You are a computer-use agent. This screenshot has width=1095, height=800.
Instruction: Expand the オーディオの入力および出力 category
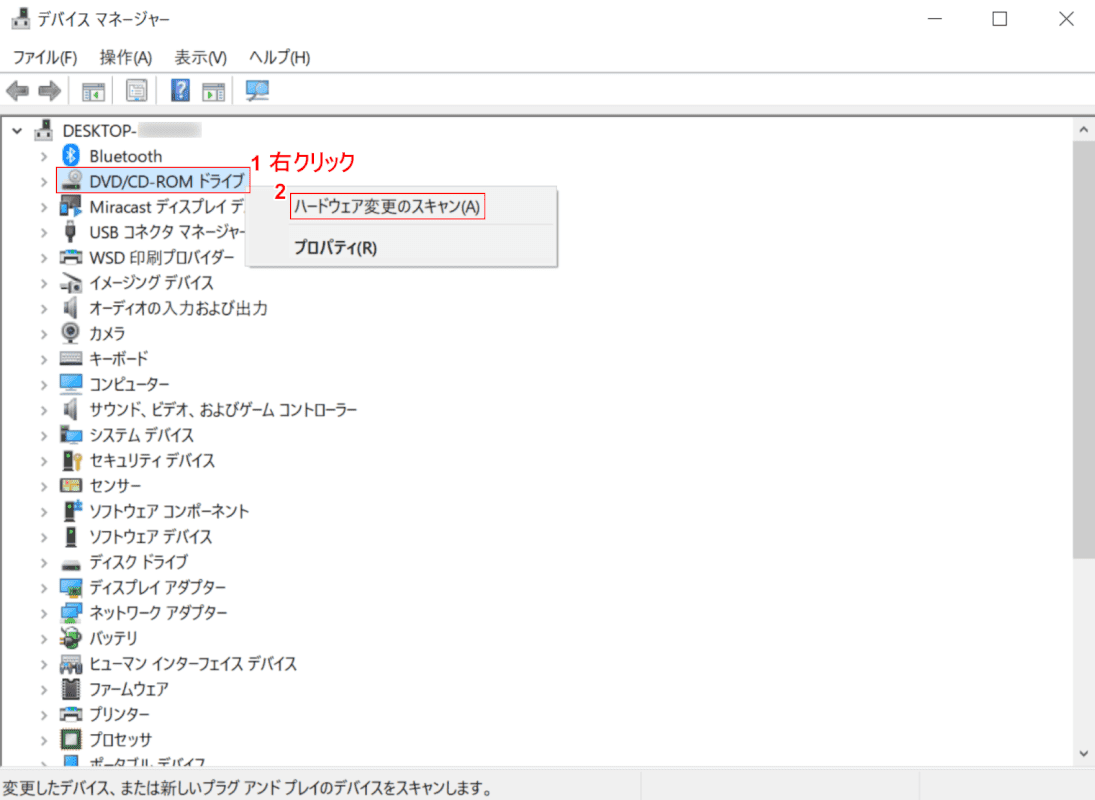[44, 309]
